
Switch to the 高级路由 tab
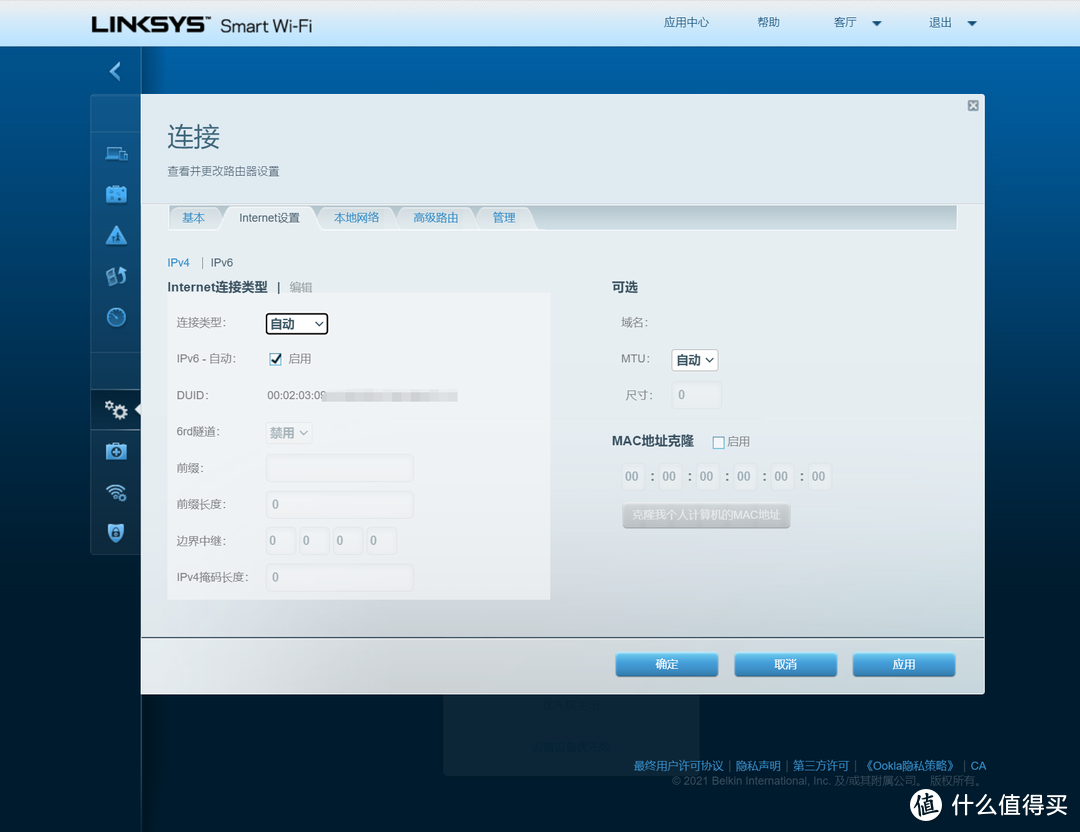(x=436, y=218)
